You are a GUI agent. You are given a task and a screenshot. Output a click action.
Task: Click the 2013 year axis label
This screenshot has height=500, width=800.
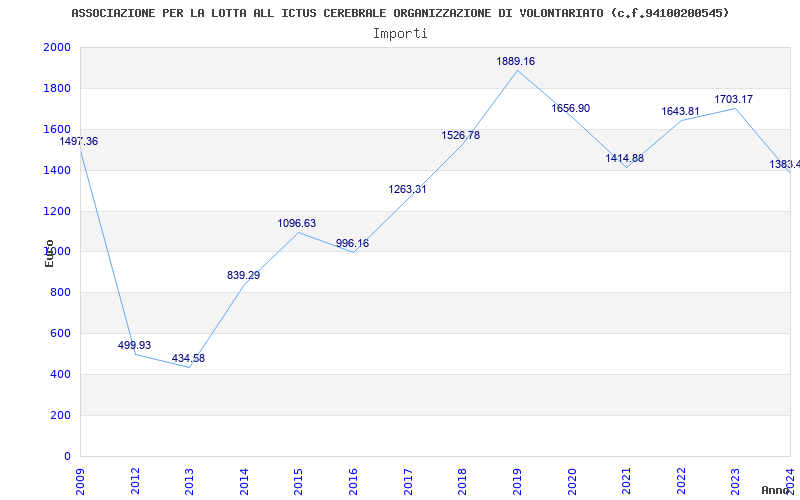190,481
